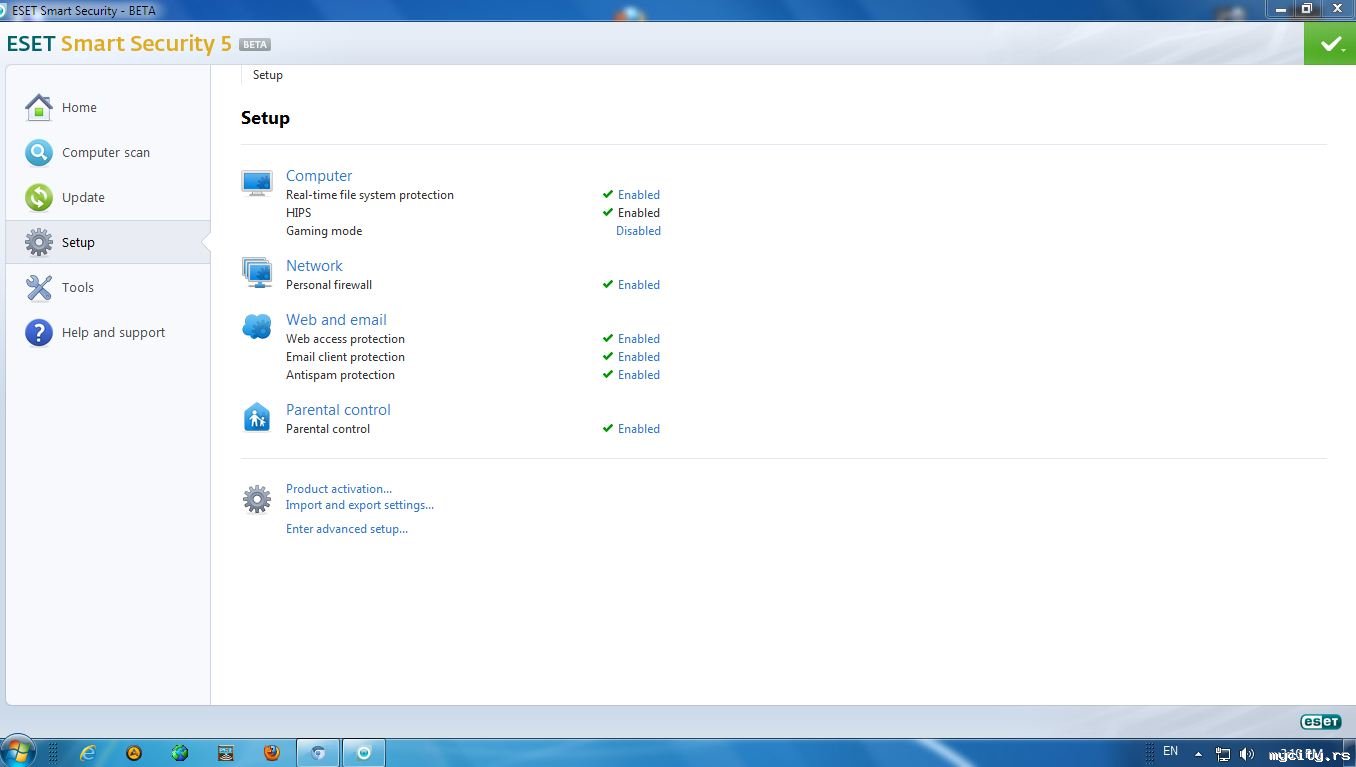Viewport: 1356px width, 767px height.
Task: Toggle Parental control Enabled status
Action: pyautogui.click(x=639, y=429)
